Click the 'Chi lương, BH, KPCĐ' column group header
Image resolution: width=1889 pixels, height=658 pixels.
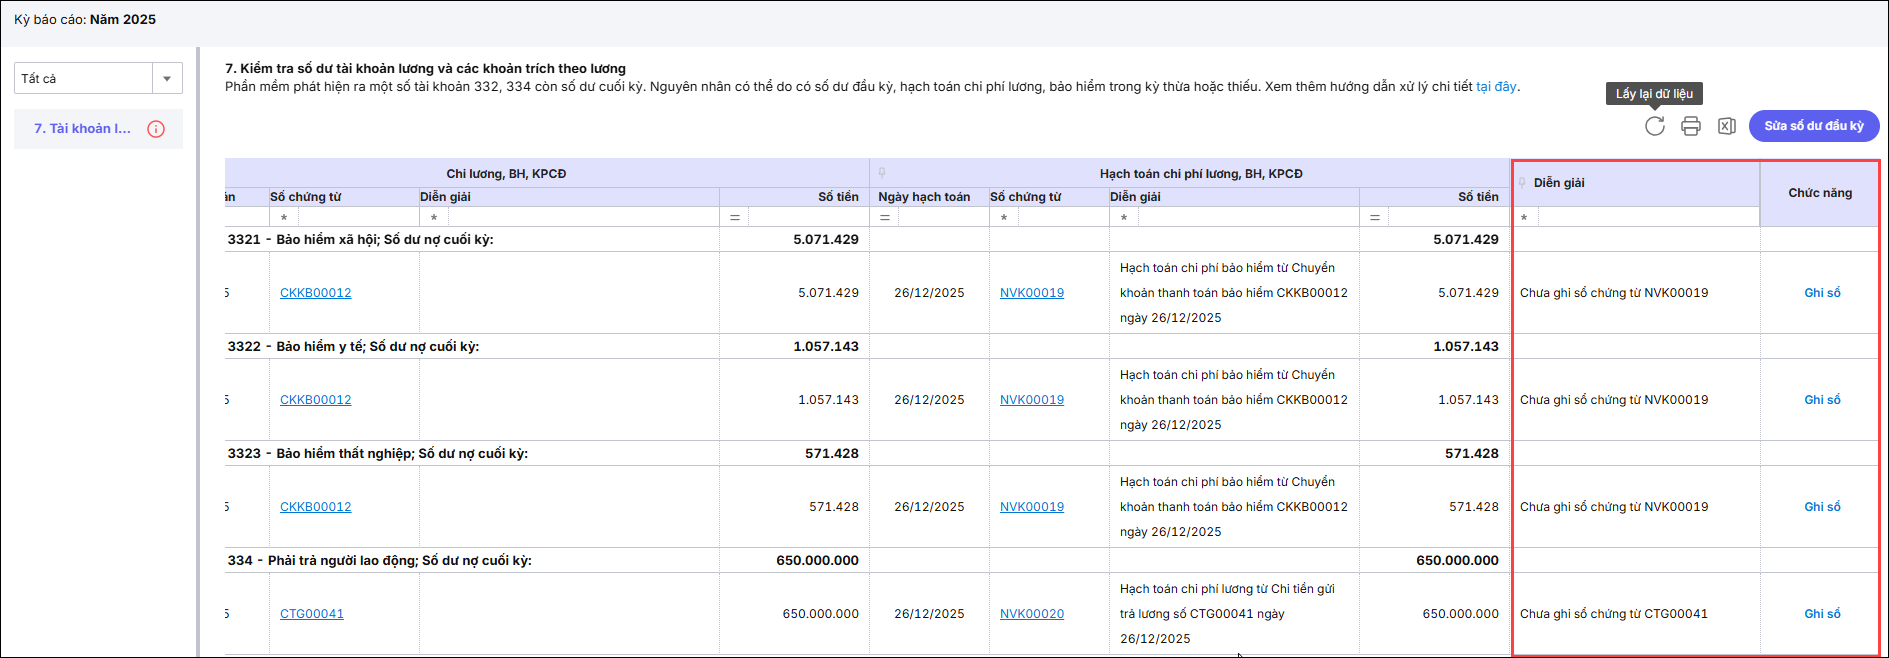coord(506,173)
